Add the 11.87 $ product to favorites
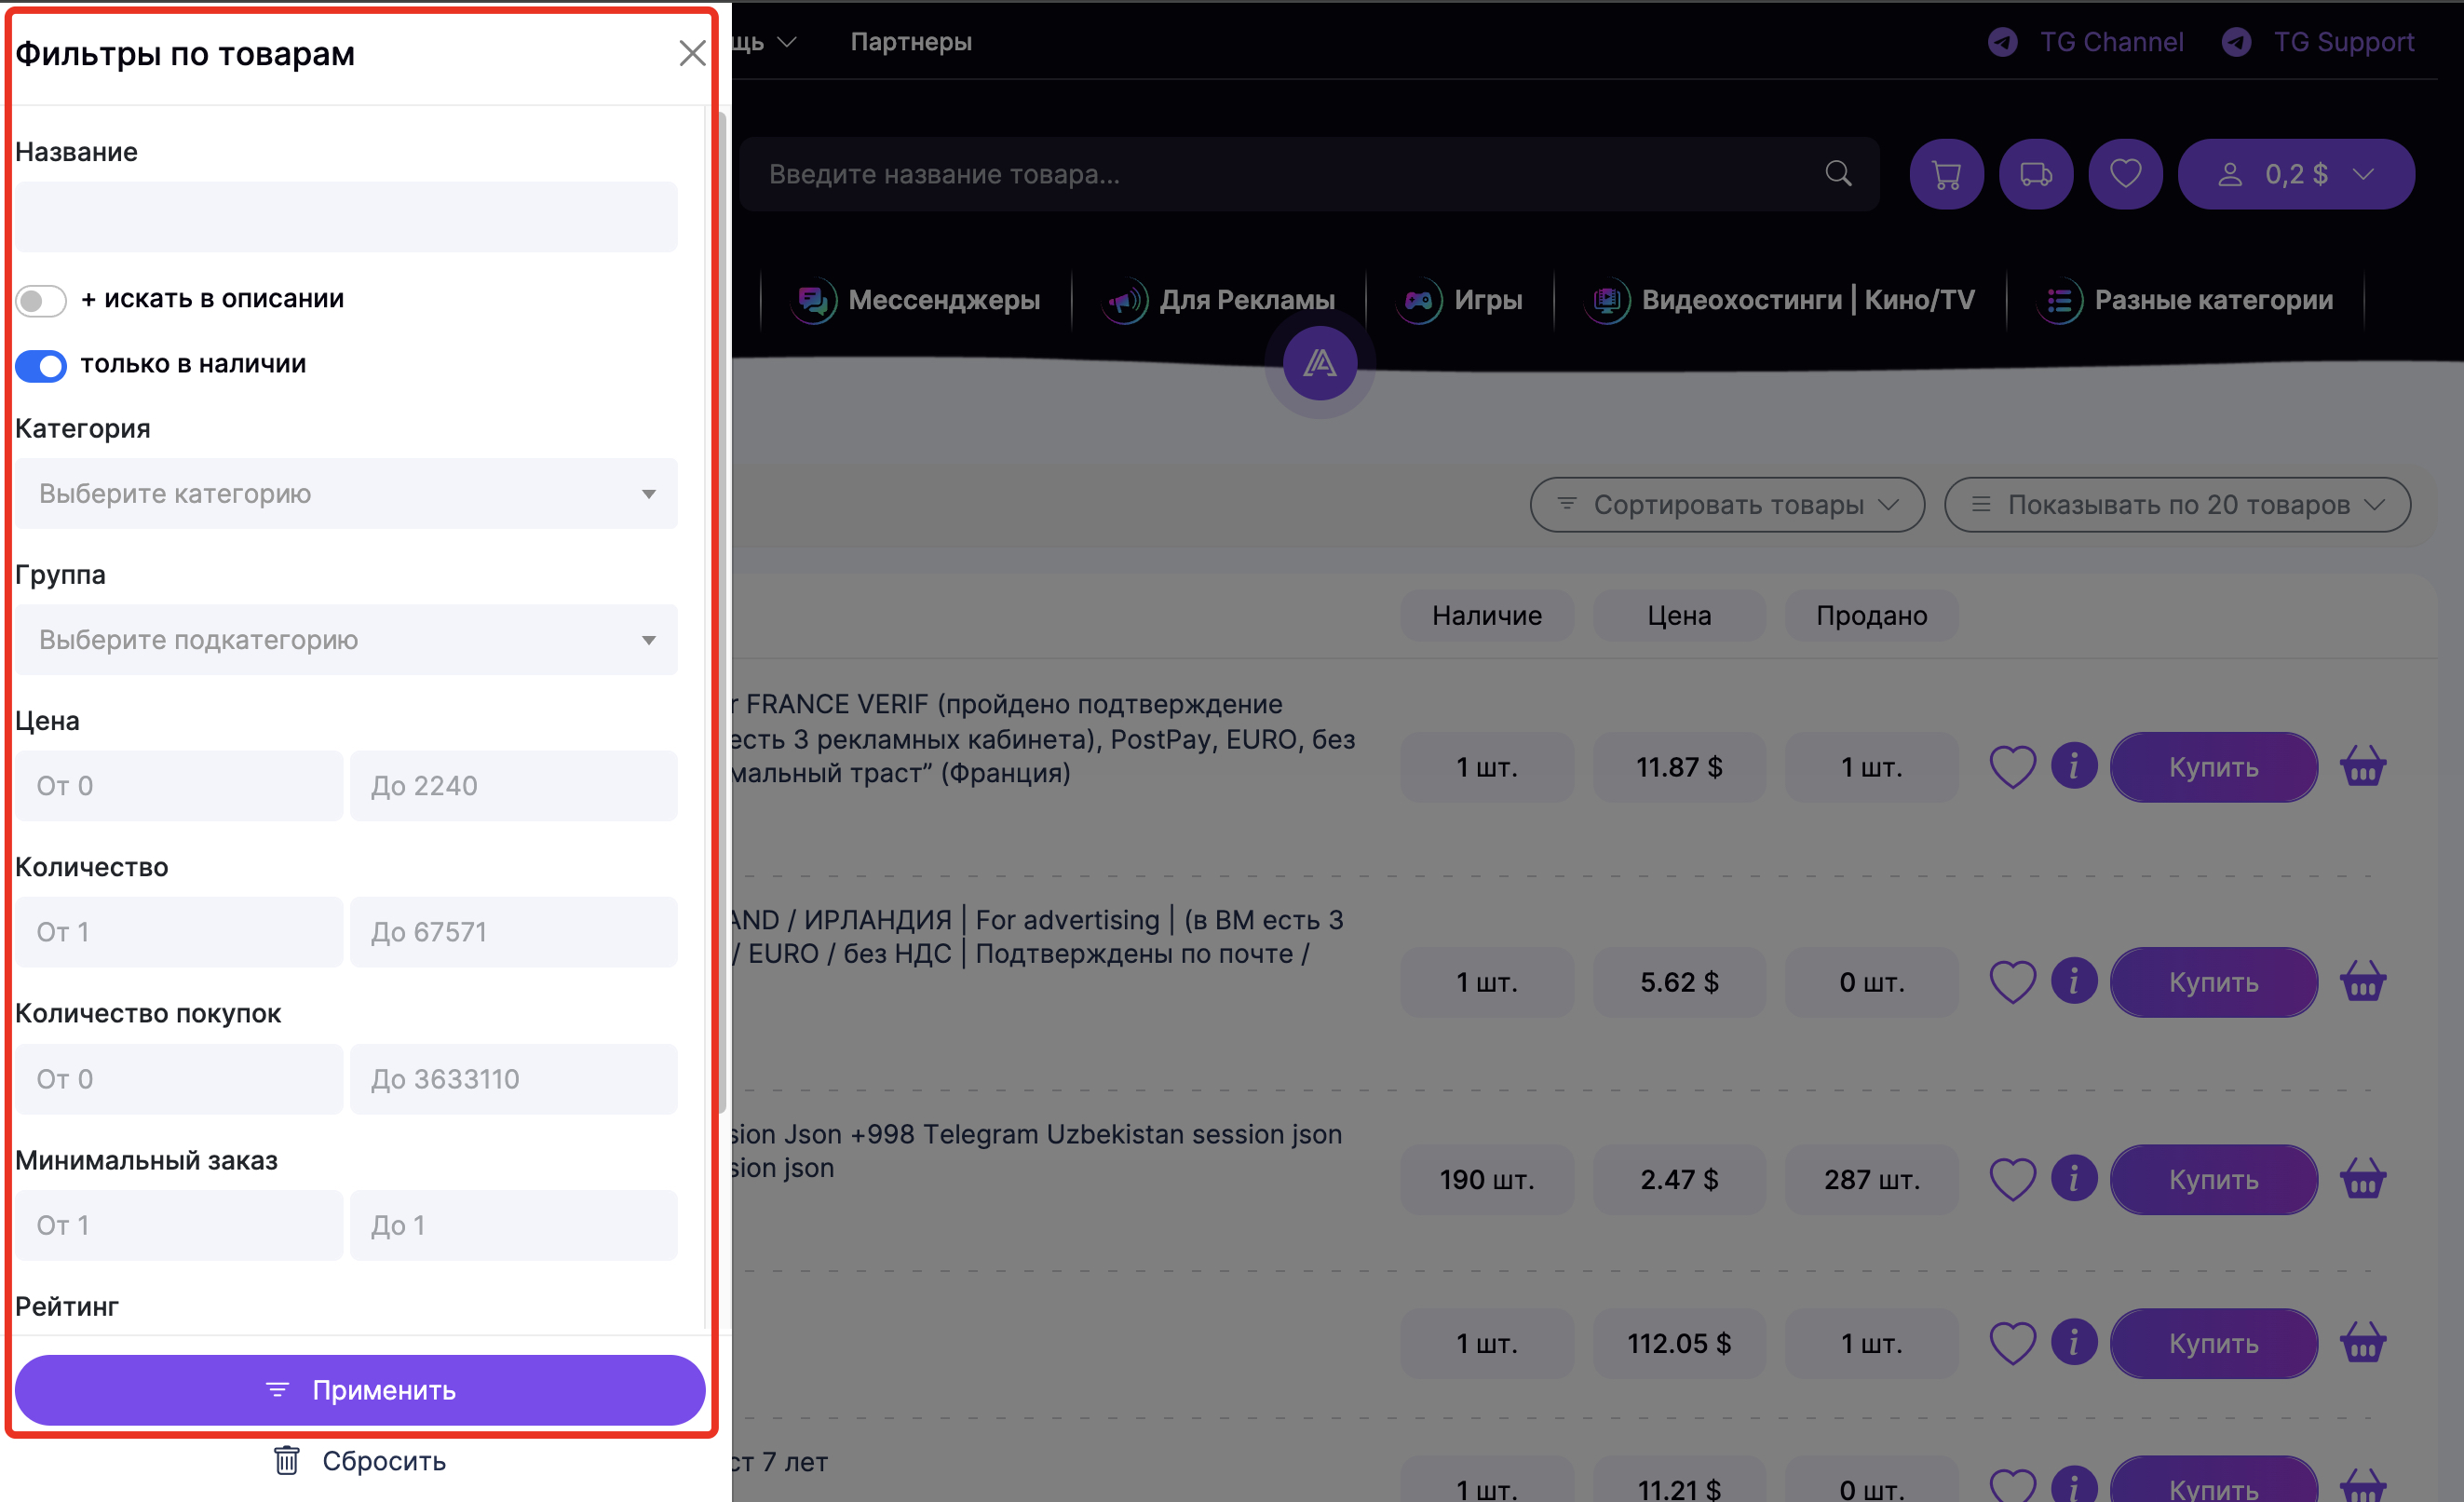The height and width of the screenshot is (1502, 2464). pyautogui.click(x=2012, y=768)
